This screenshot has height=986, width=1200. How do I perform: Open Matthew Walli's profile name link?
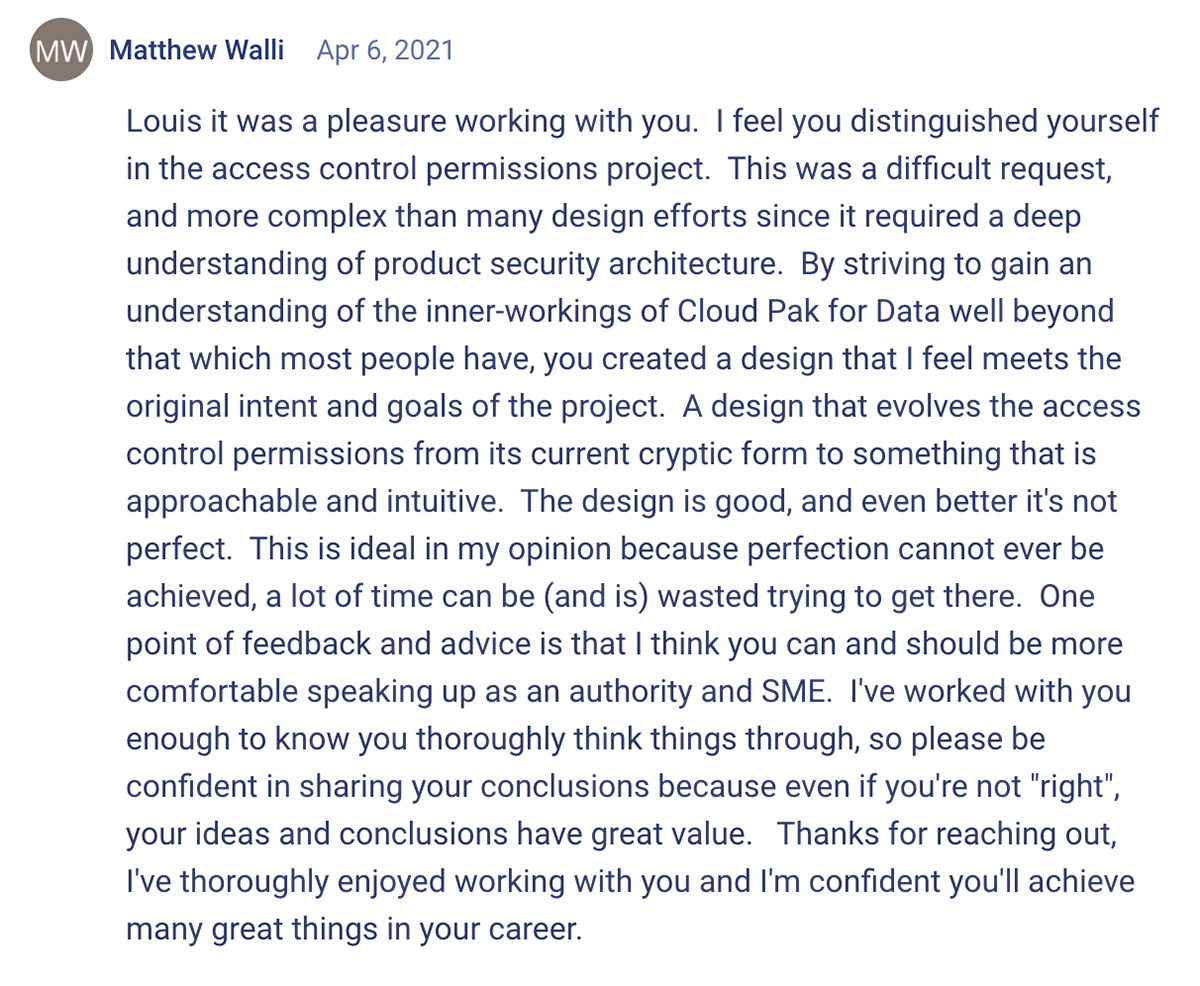pyautogui.click(x=197, y=49)
